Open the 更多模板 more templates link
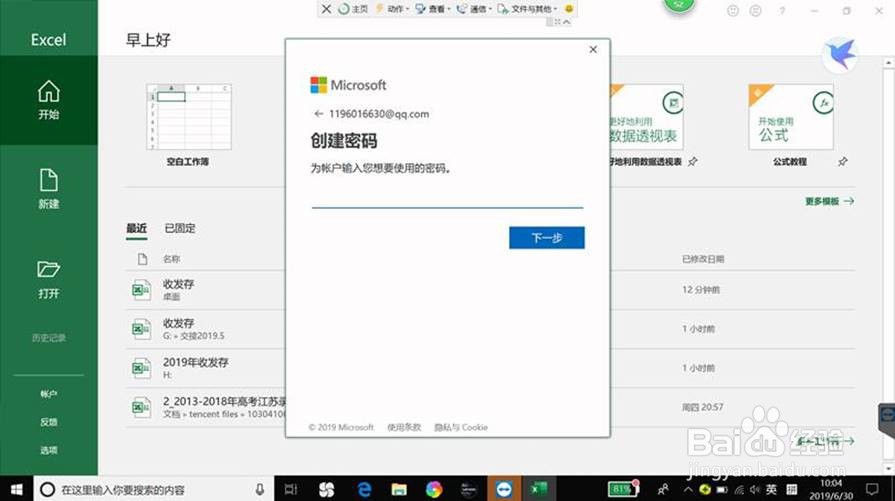Screen dimensions: 895x501 [829, 201]
